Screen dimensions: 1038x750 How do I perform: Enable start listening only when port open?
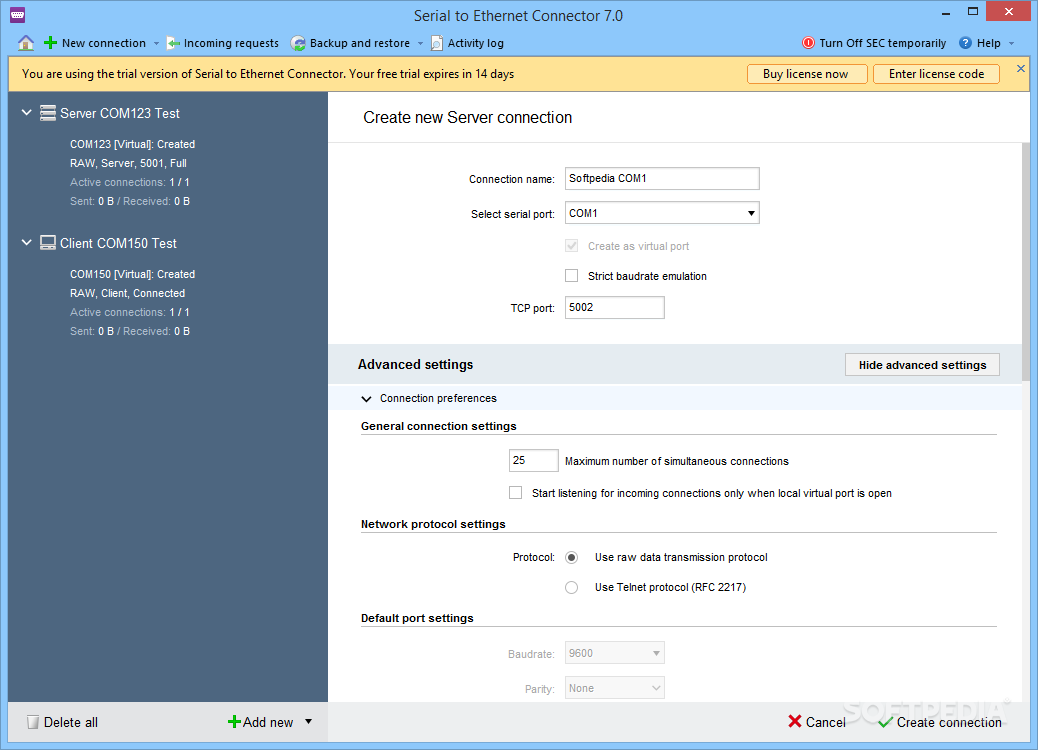[515, 492]
